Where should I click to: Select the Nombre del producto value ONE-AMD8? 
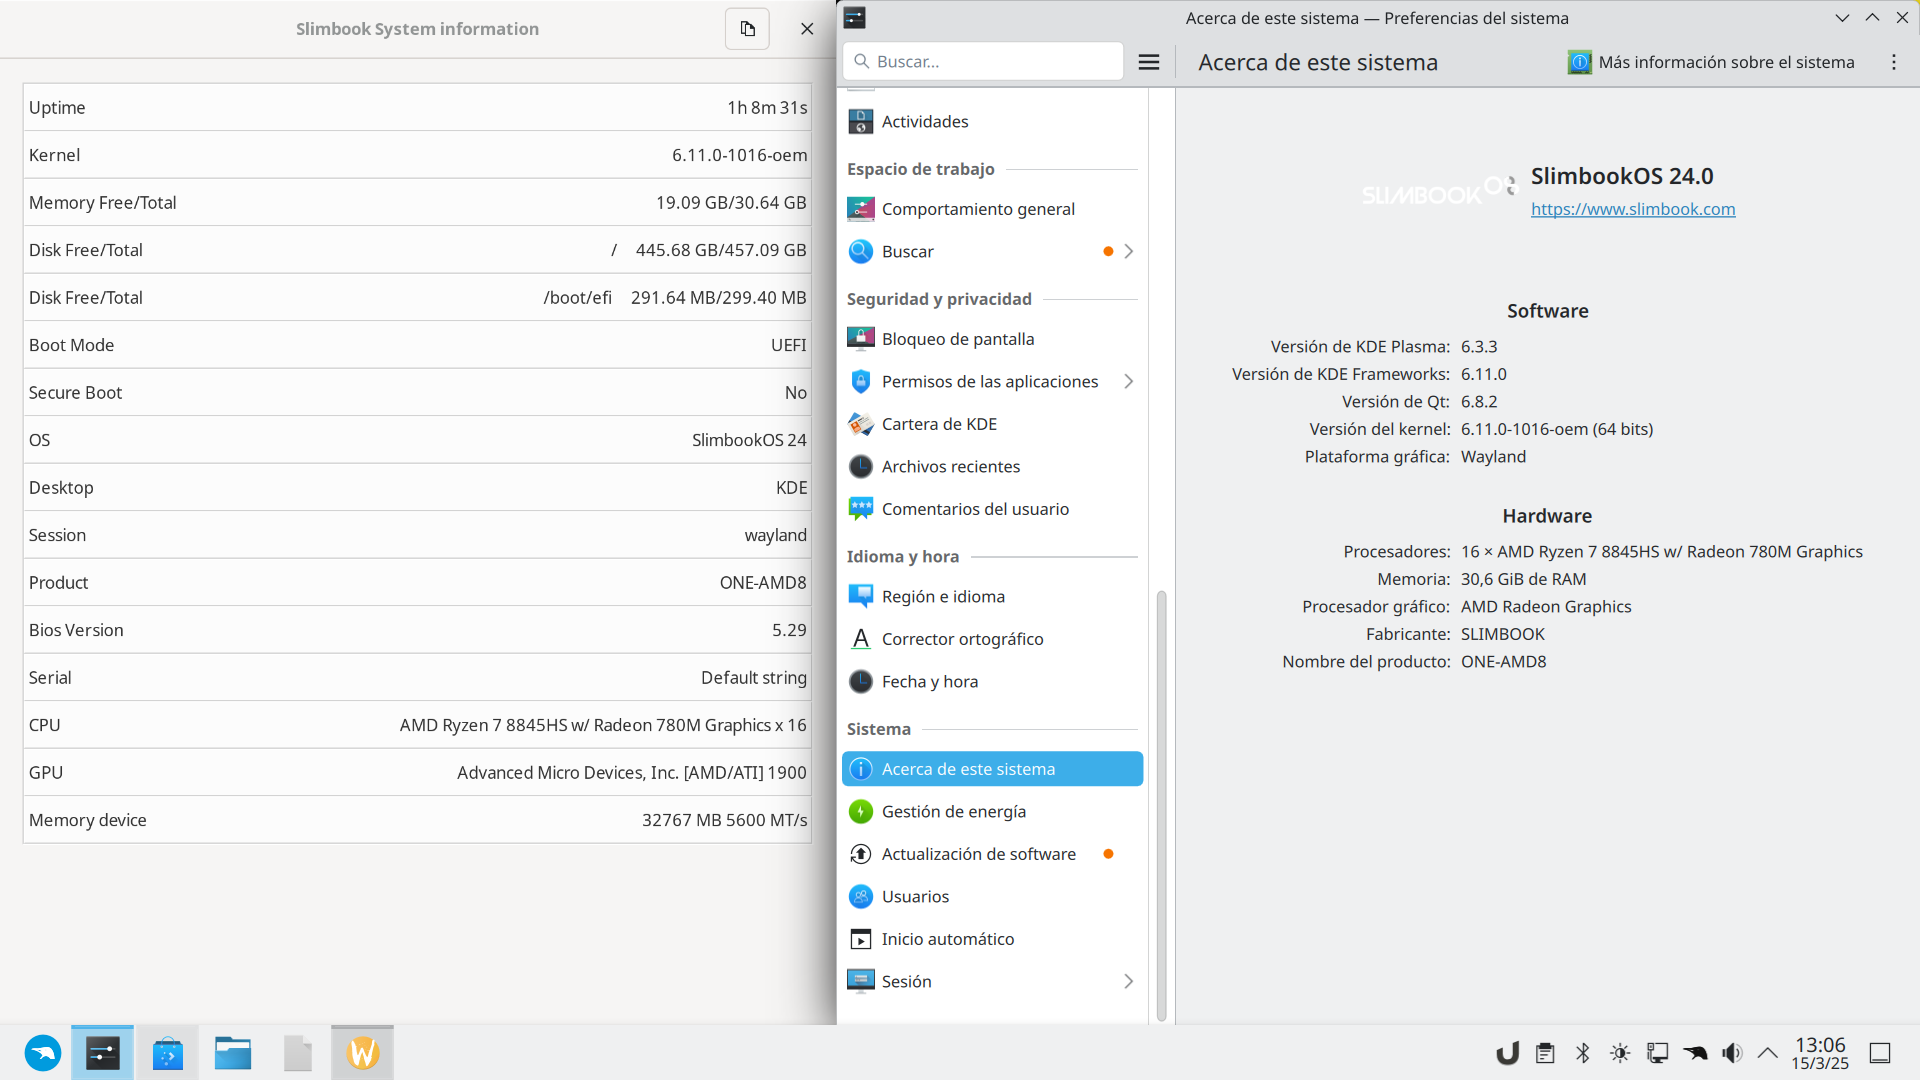(1504, 662)
